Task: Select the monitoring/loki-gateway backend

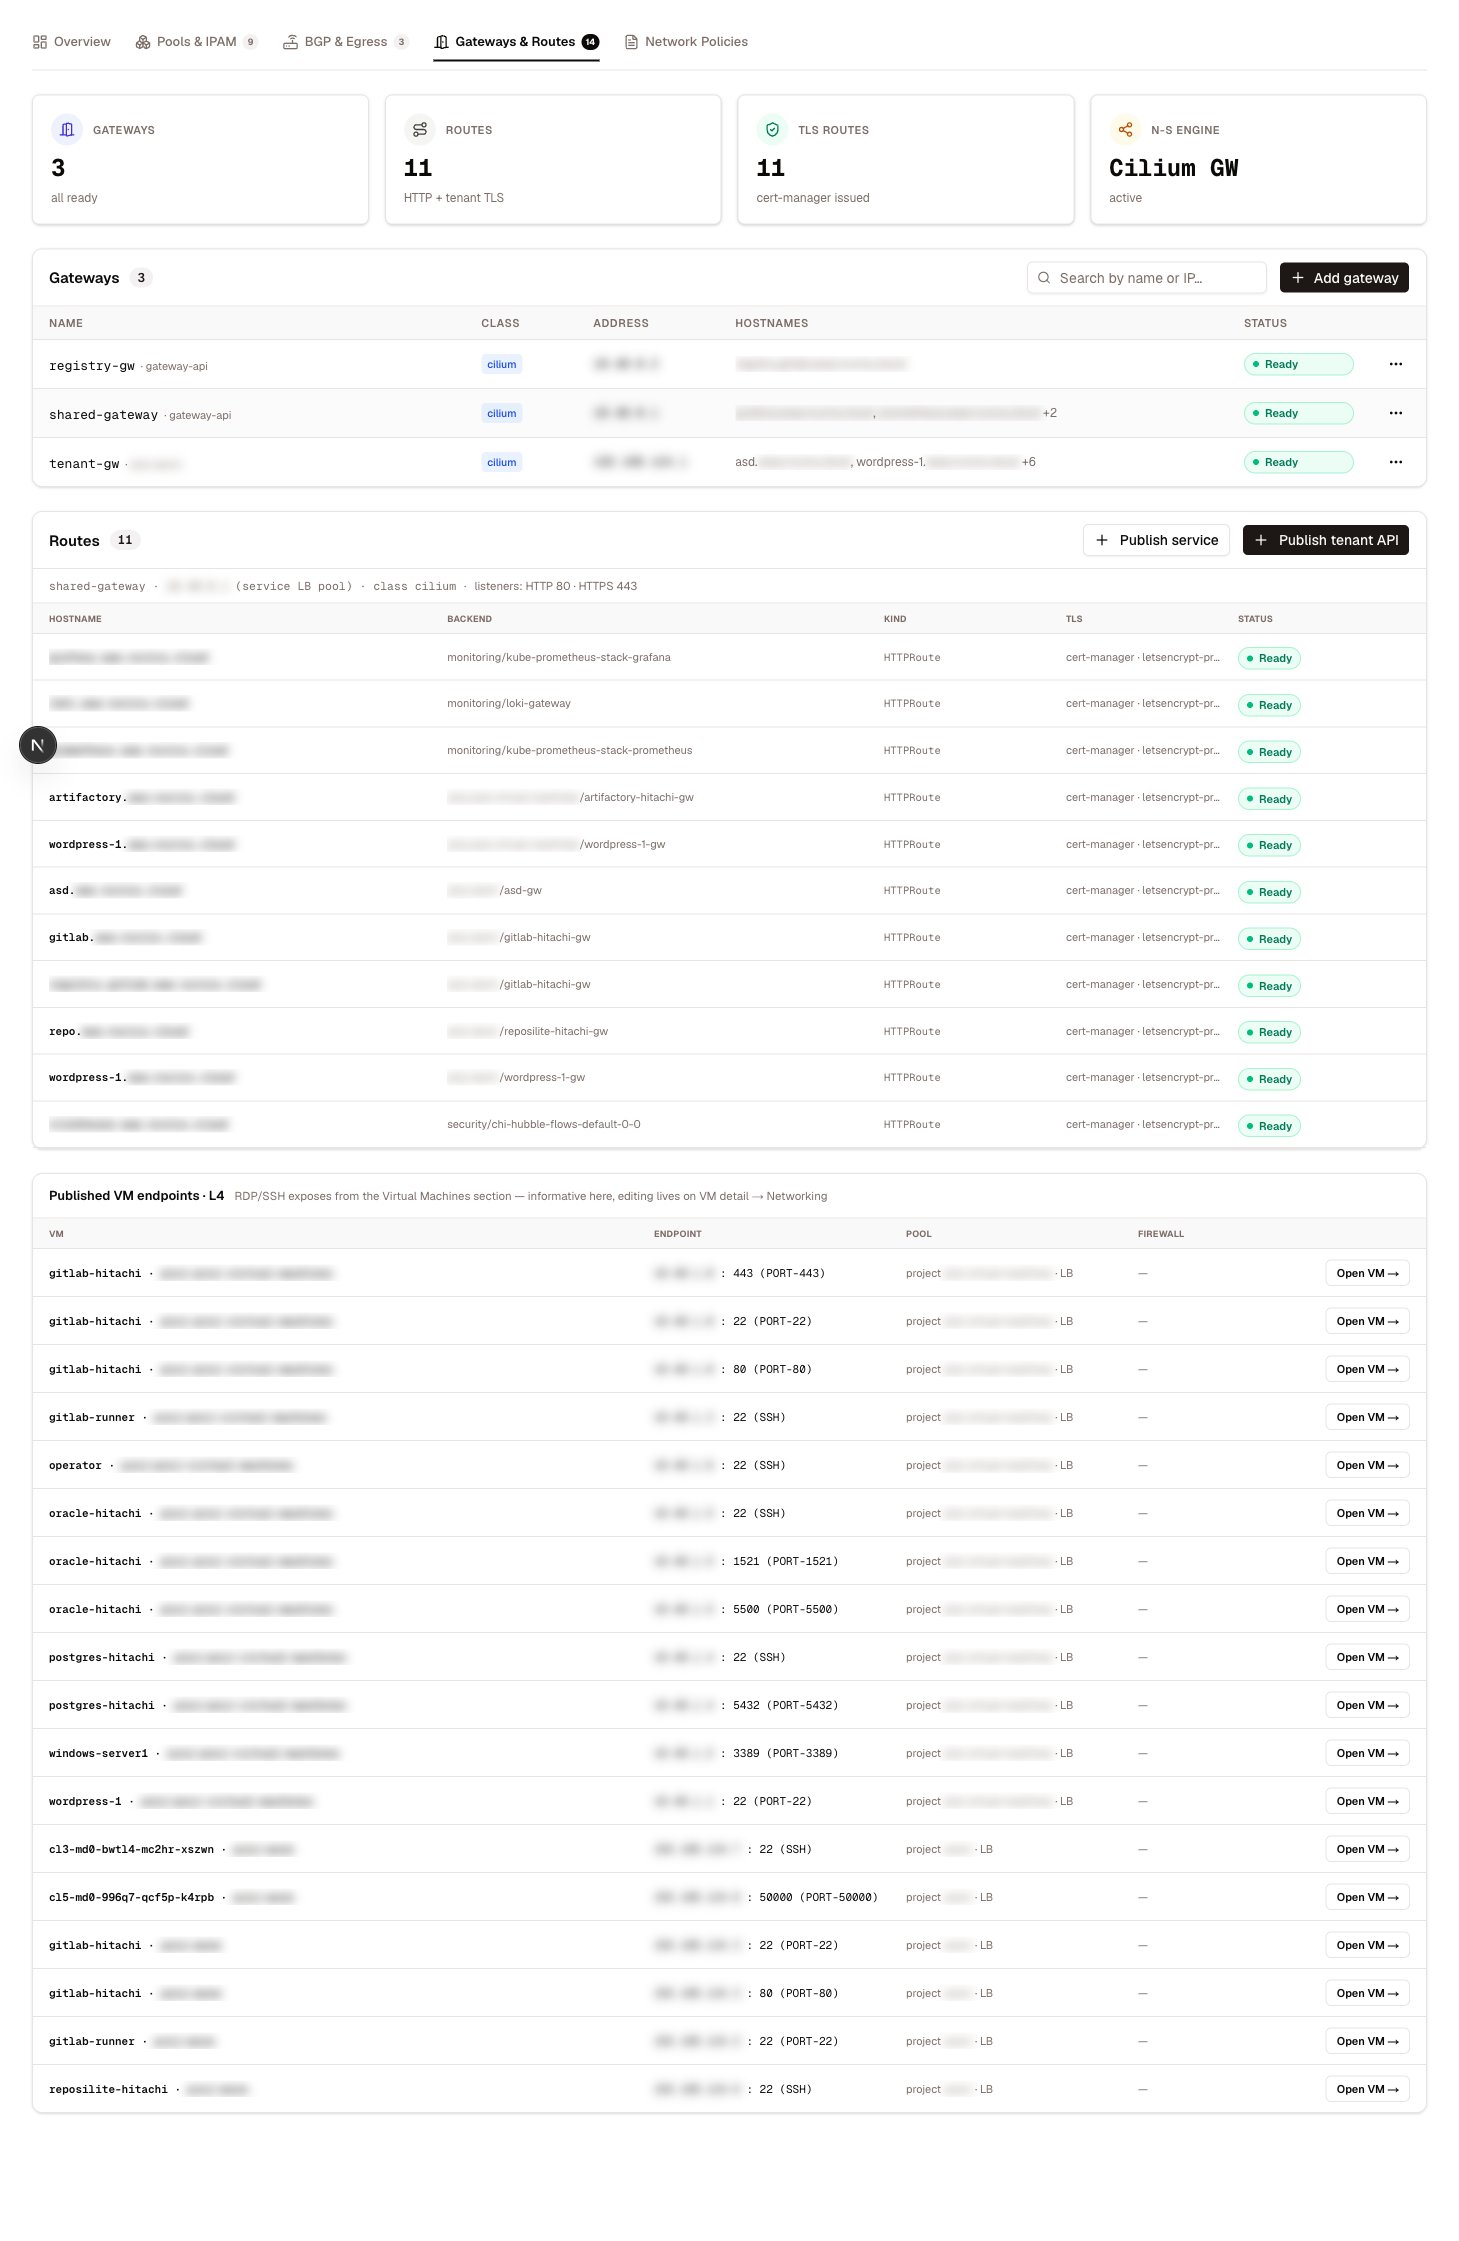Action: pos(509,703)
